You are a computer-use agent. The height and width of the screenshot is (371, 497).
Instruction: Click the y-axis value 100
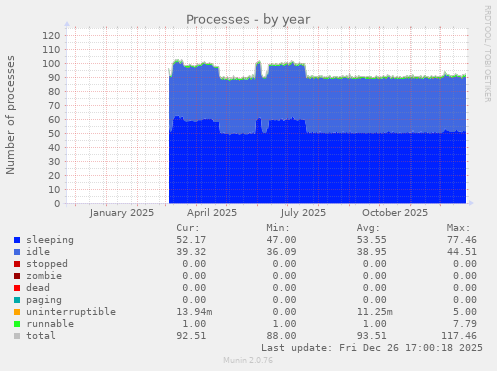point(51,64)
